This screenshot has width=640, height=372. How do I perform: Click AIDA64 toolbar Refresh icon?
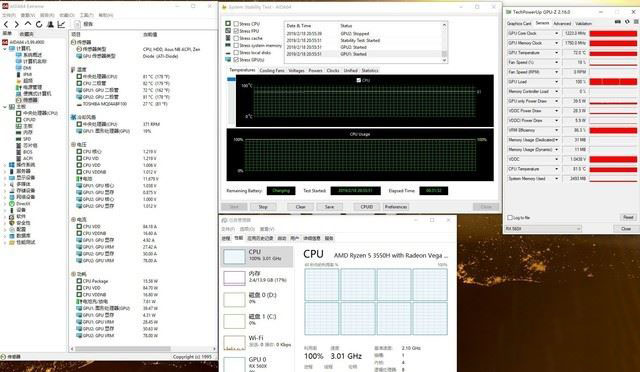click(x=39, y=25)
